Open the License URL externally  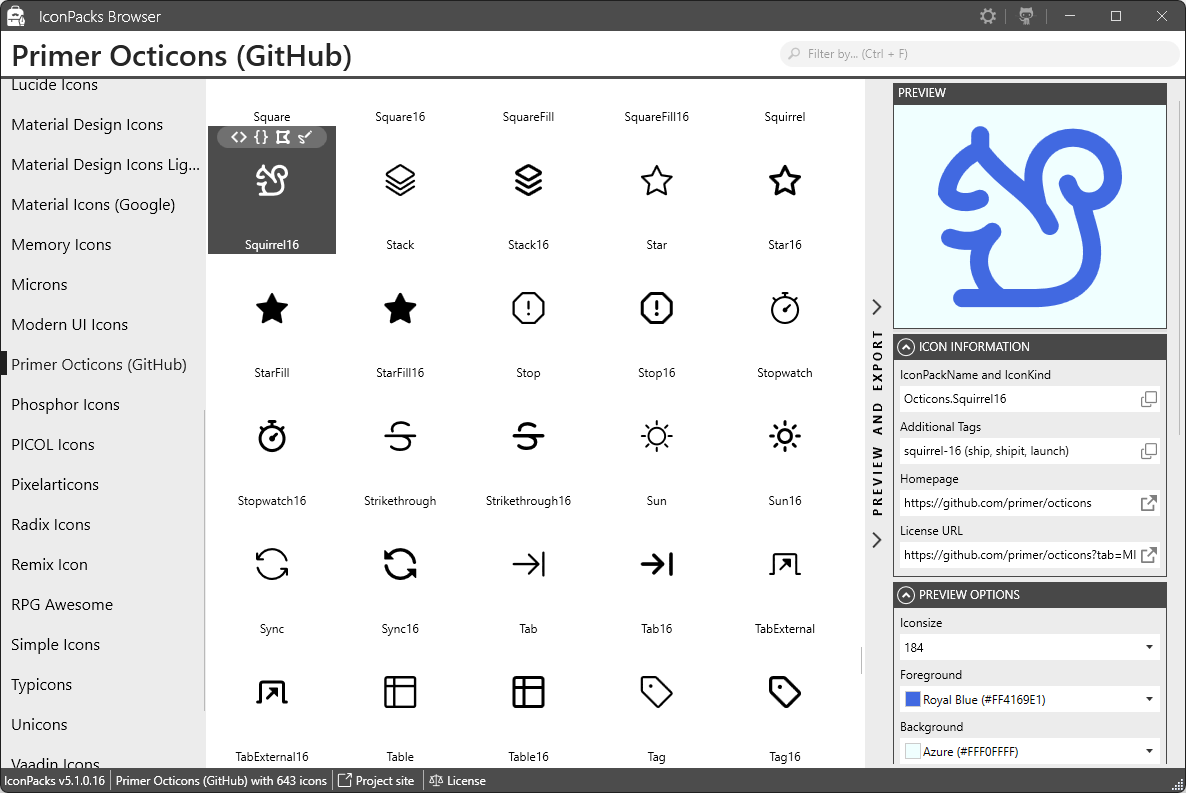click(1148, 555)
